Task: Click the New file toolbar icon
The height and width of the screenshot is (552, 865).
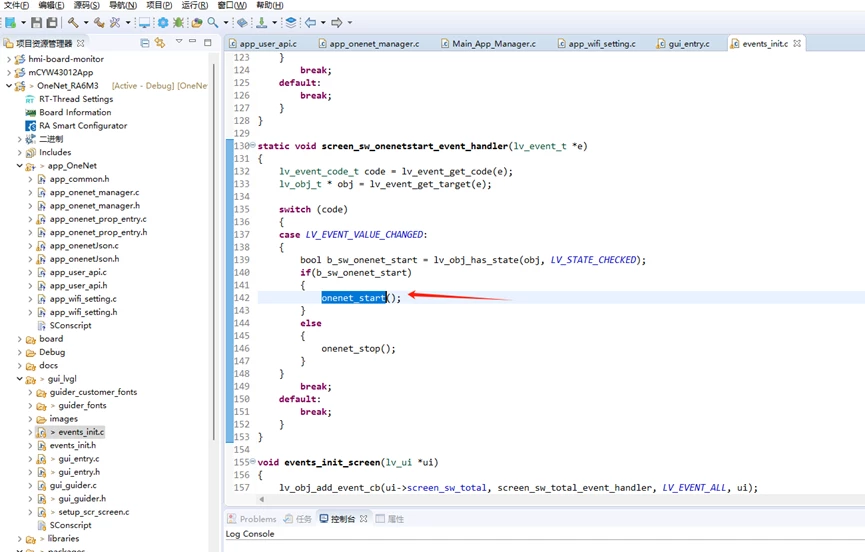Action: tap(10, 23)
